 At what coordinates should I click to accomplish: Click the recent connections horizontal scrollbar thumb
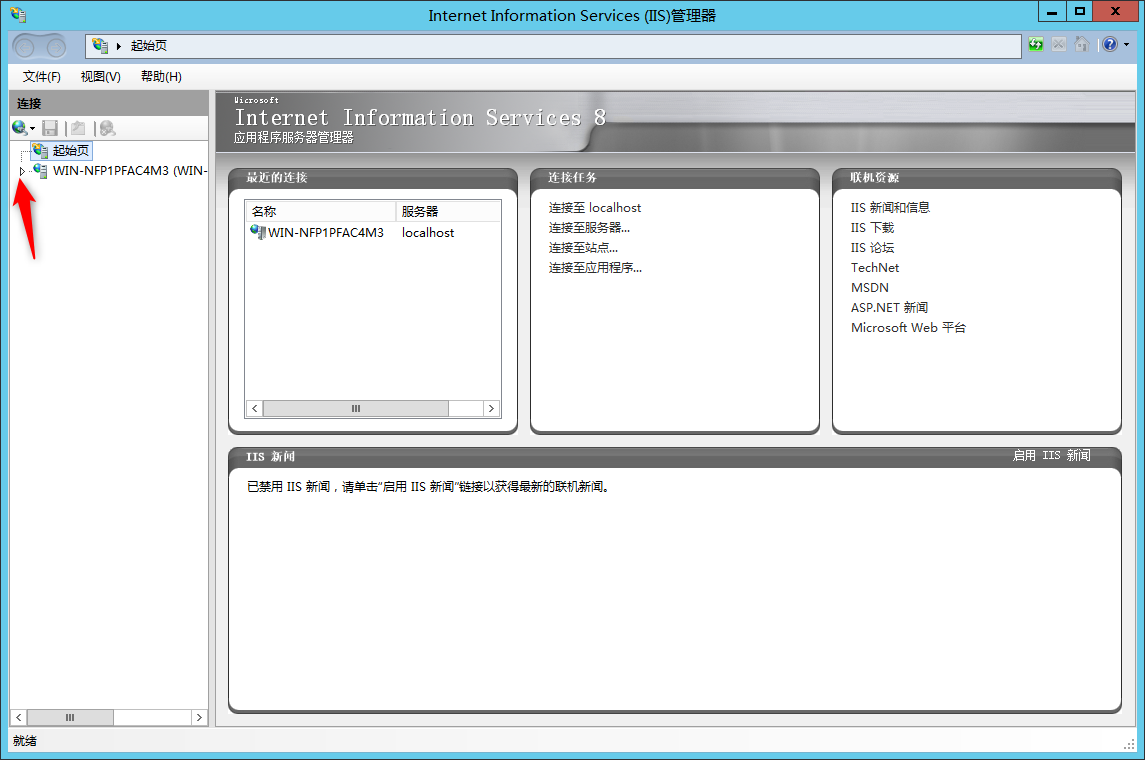coord(356,409)
